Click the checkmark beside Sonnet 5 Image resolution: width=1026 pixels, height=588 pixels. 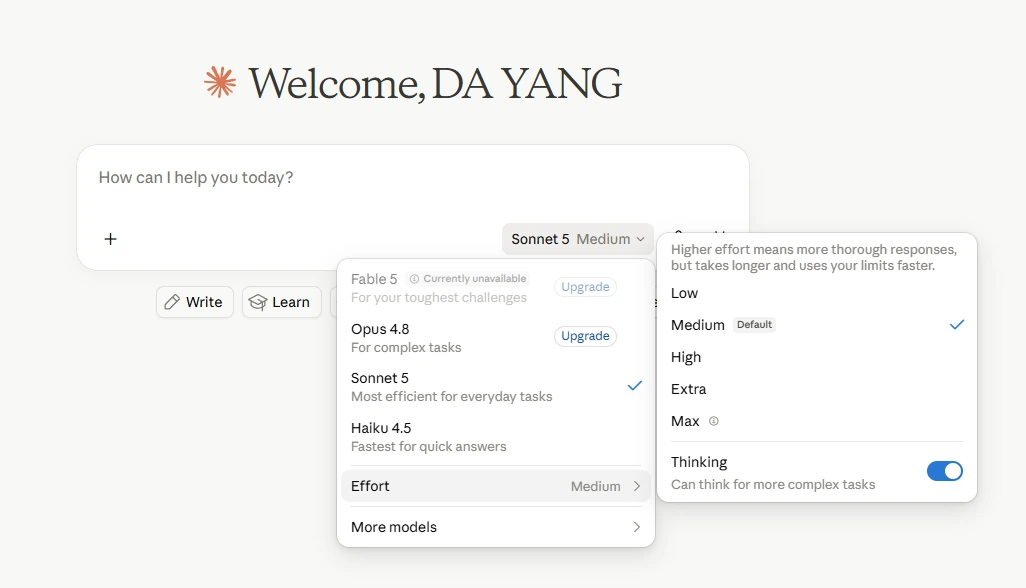coord(635,386)
